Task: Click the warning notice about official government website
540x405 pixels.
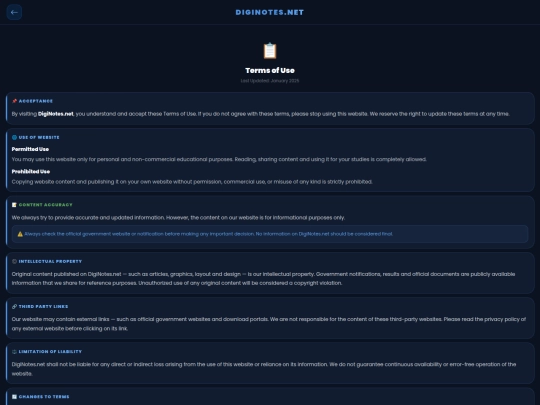Action: point(270,234)
